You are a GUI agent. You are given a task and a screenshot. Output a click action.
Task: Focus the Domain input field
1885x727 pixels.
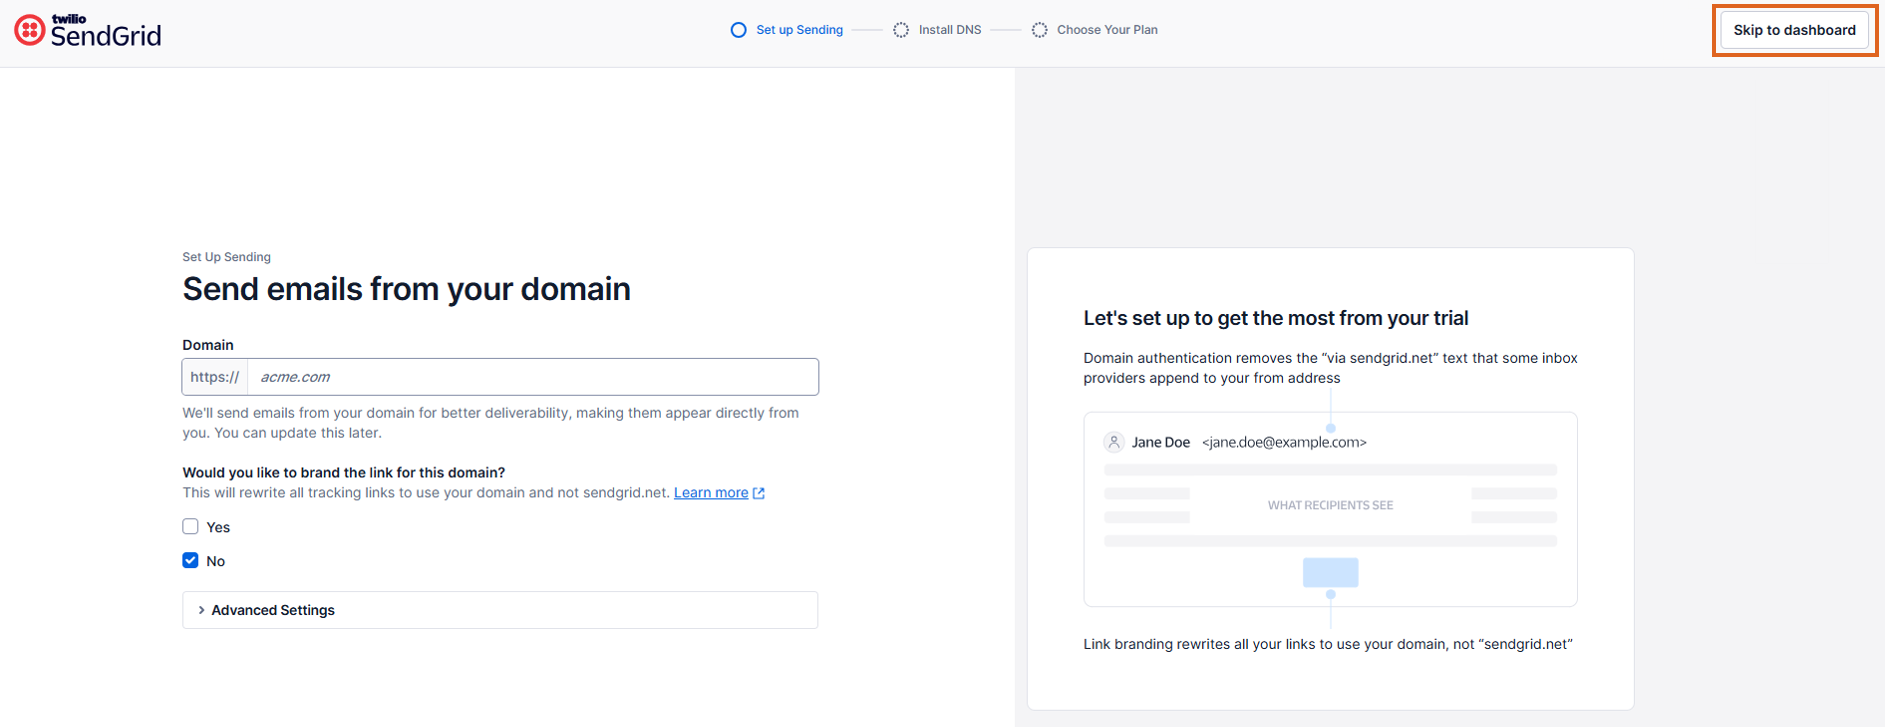pos(533,377)
